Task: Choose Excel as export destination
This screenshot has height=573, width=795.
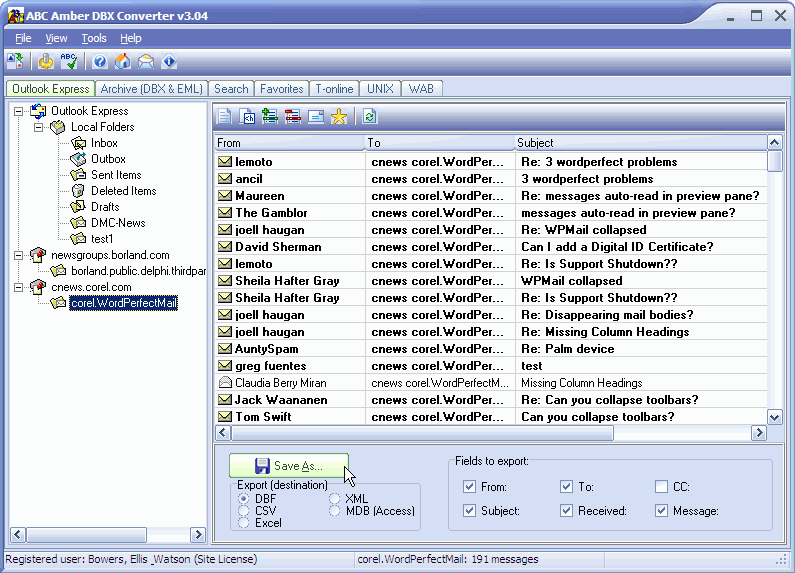Action: [243, 523]
